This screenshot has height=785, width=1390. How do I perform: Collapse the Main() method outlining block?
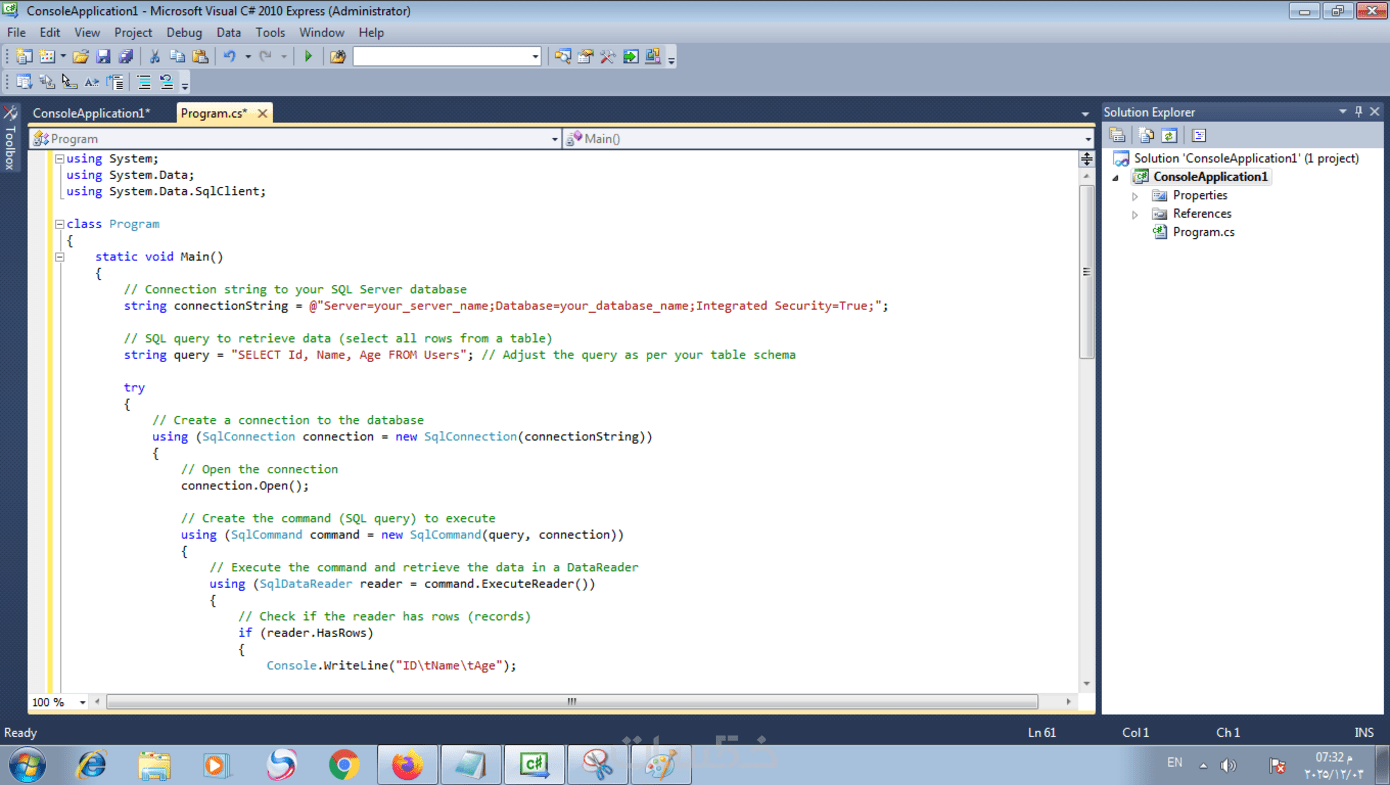(60, 257)
